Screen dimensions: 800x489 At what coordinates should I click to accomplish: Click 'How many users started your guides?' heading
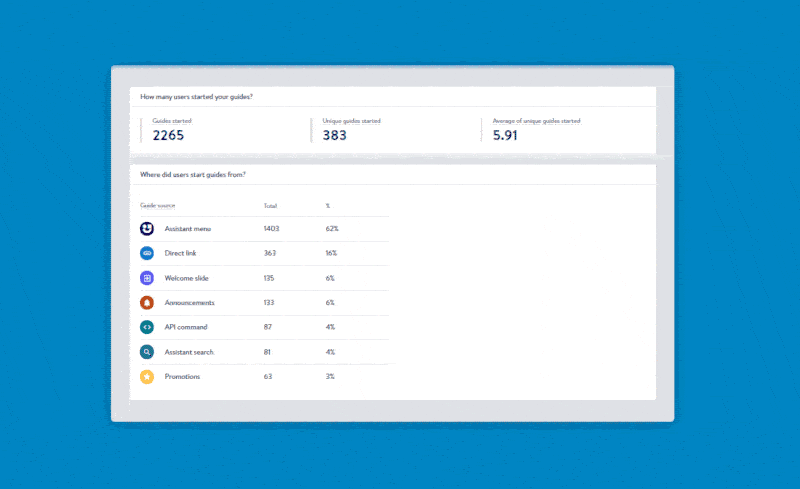[196, 97]
